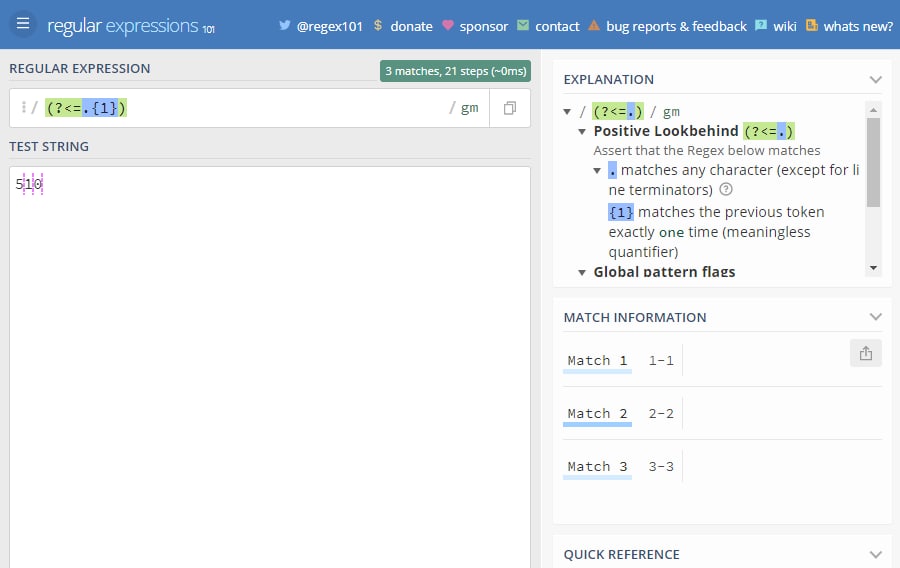Click the regular expressions 101 logo
900x568 pixels.
131,26
